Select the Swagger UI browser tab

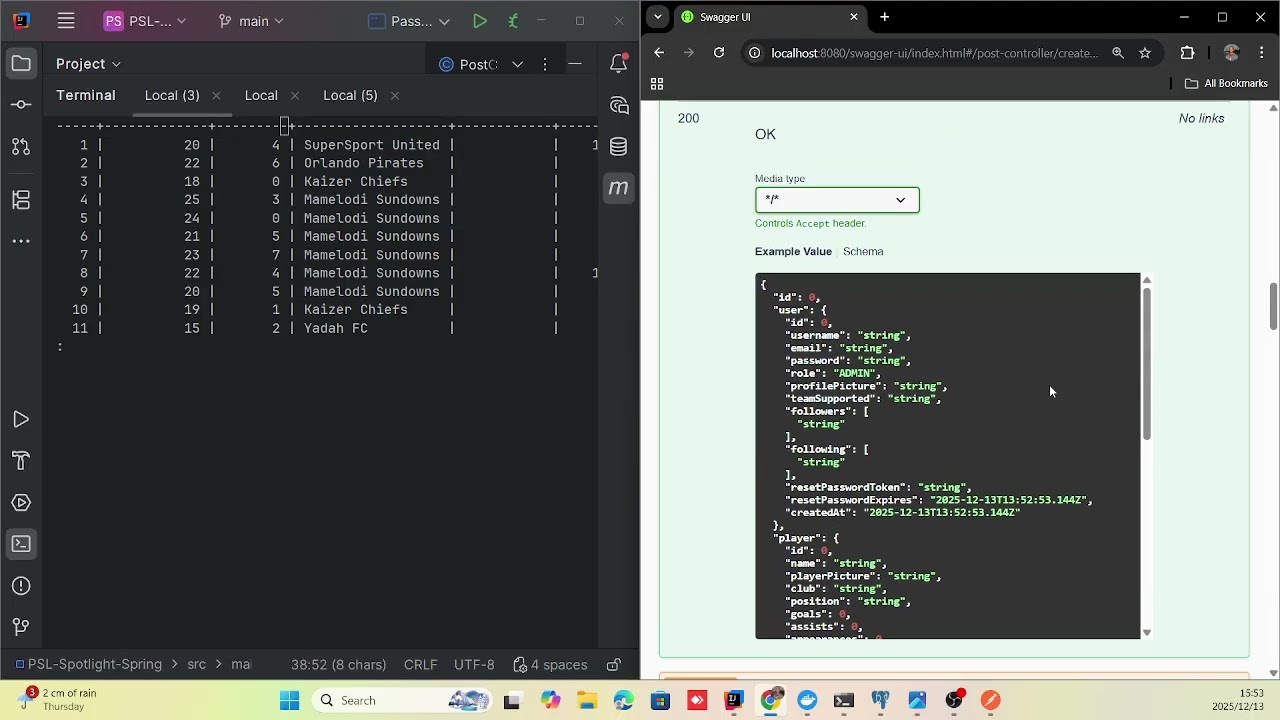(x=767, y=17)
